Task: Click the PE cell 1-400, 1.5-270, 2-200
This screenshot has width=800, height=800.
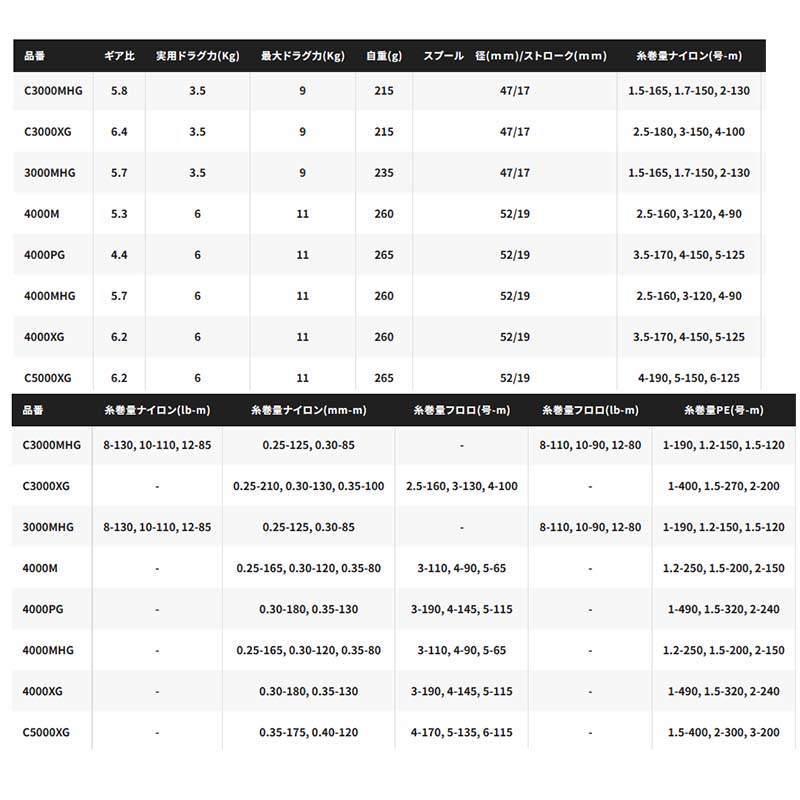Action: coord(723,486)
